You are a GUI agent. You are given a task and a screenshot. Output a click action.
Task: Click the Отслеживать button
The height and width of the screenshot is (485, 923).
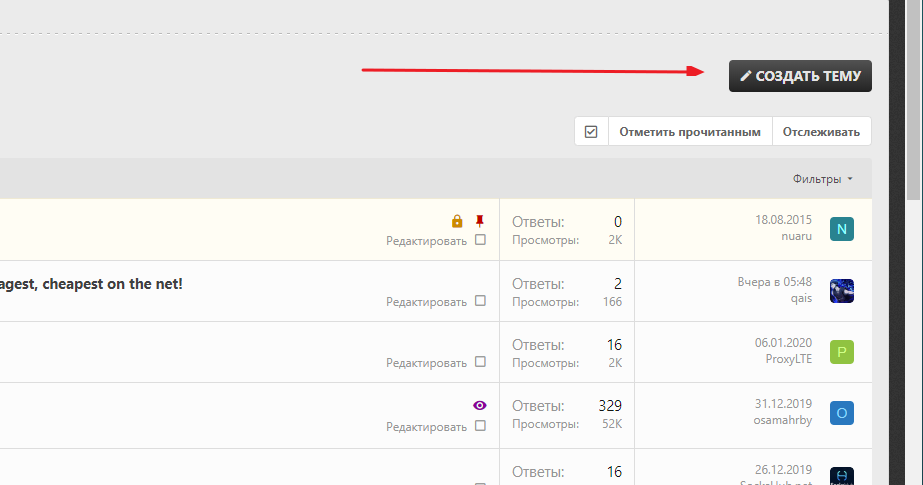click(x=821, y=132)
